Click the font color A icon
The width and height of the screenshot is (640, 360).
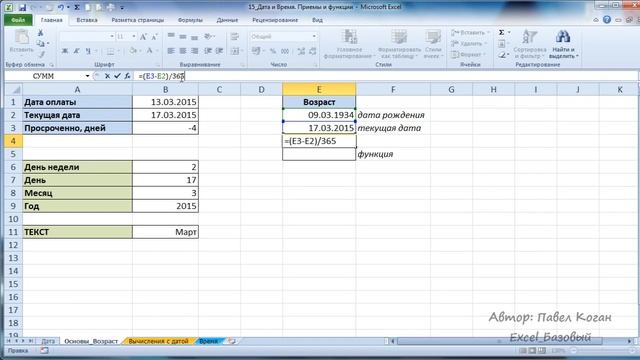149,51
